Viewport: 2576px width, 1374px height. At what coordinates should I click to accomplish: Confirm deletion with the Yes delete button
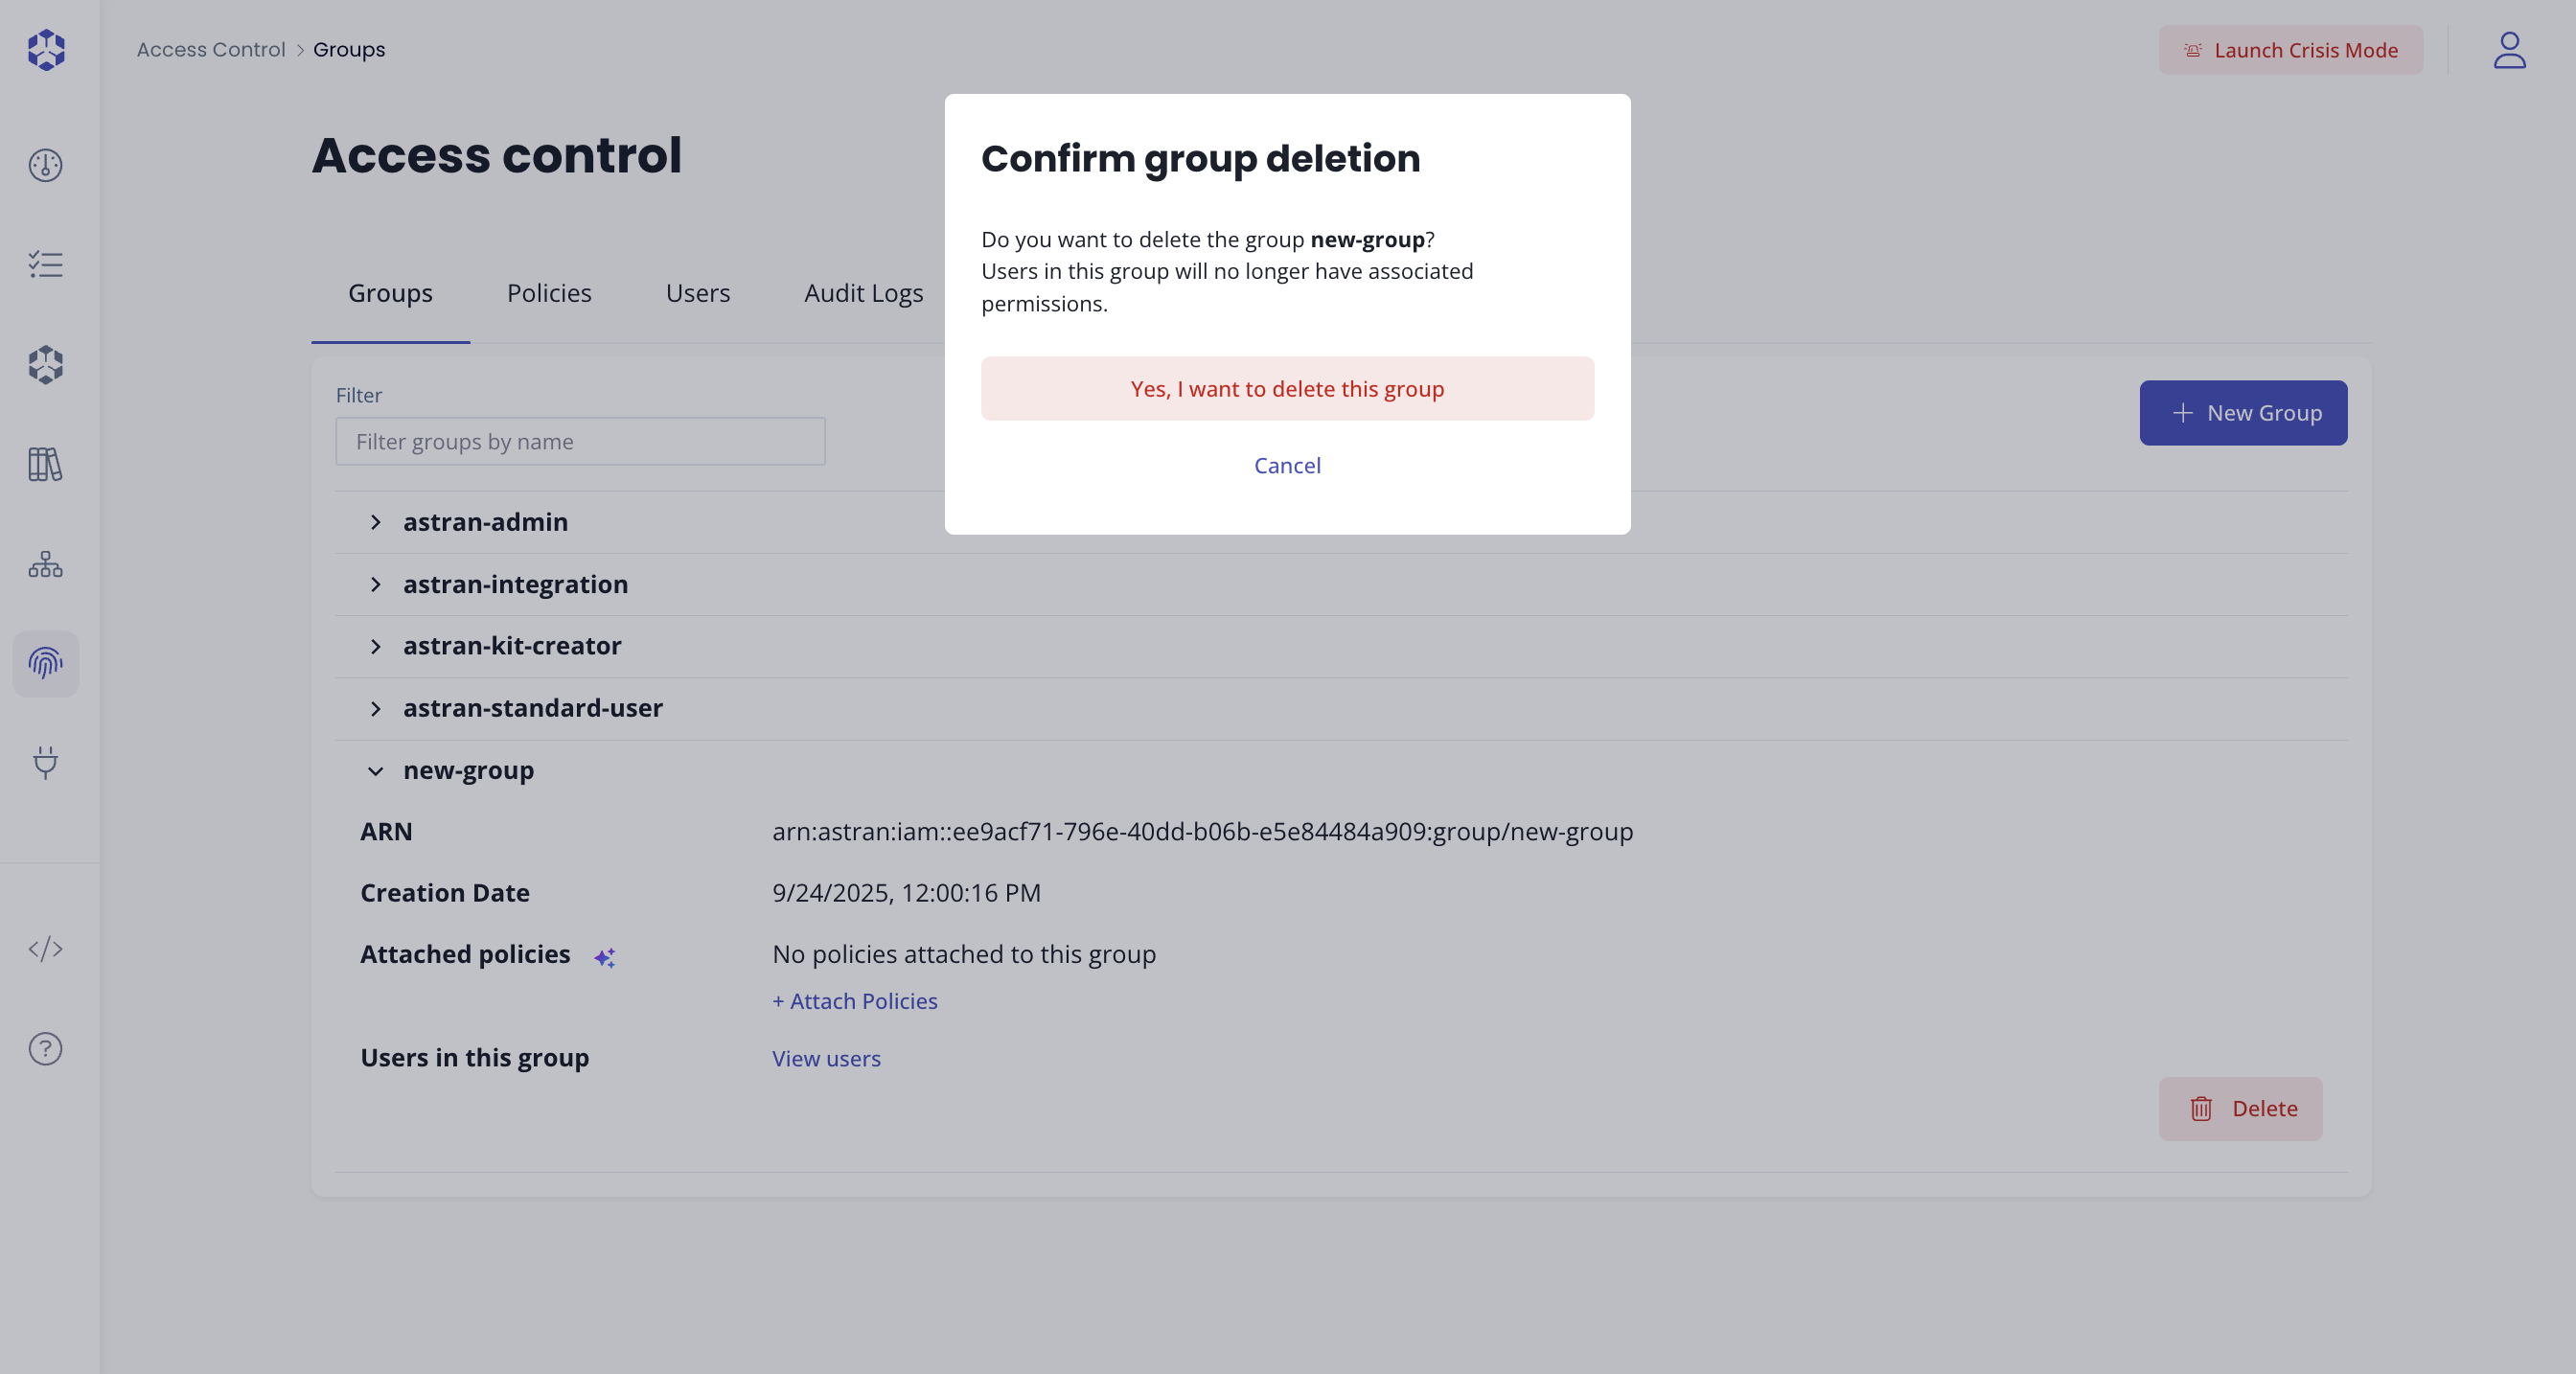tap(1287, 389)
